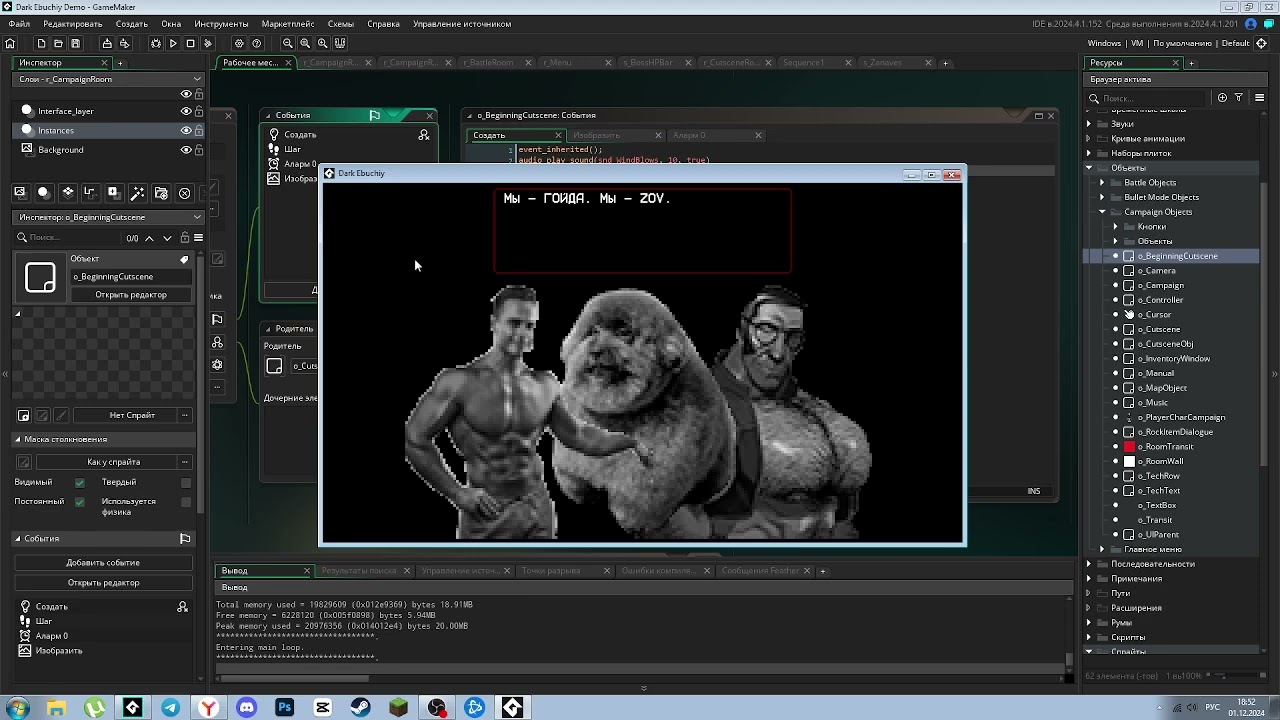Delete the selected layer with X icon
Image resolution: width=1280 pixels, height=720 pixels.
click(x=184, y=192)
